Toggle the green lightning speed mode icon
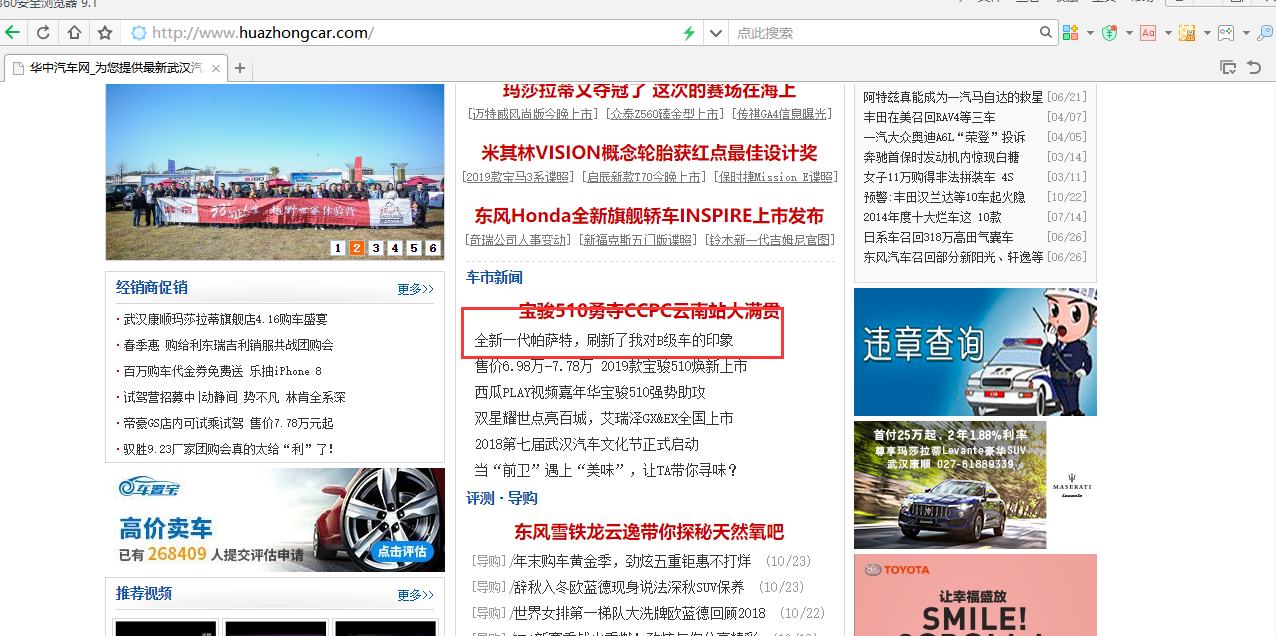The width and height of the screenshot is (1276, 636). click(x=689, y=33)
